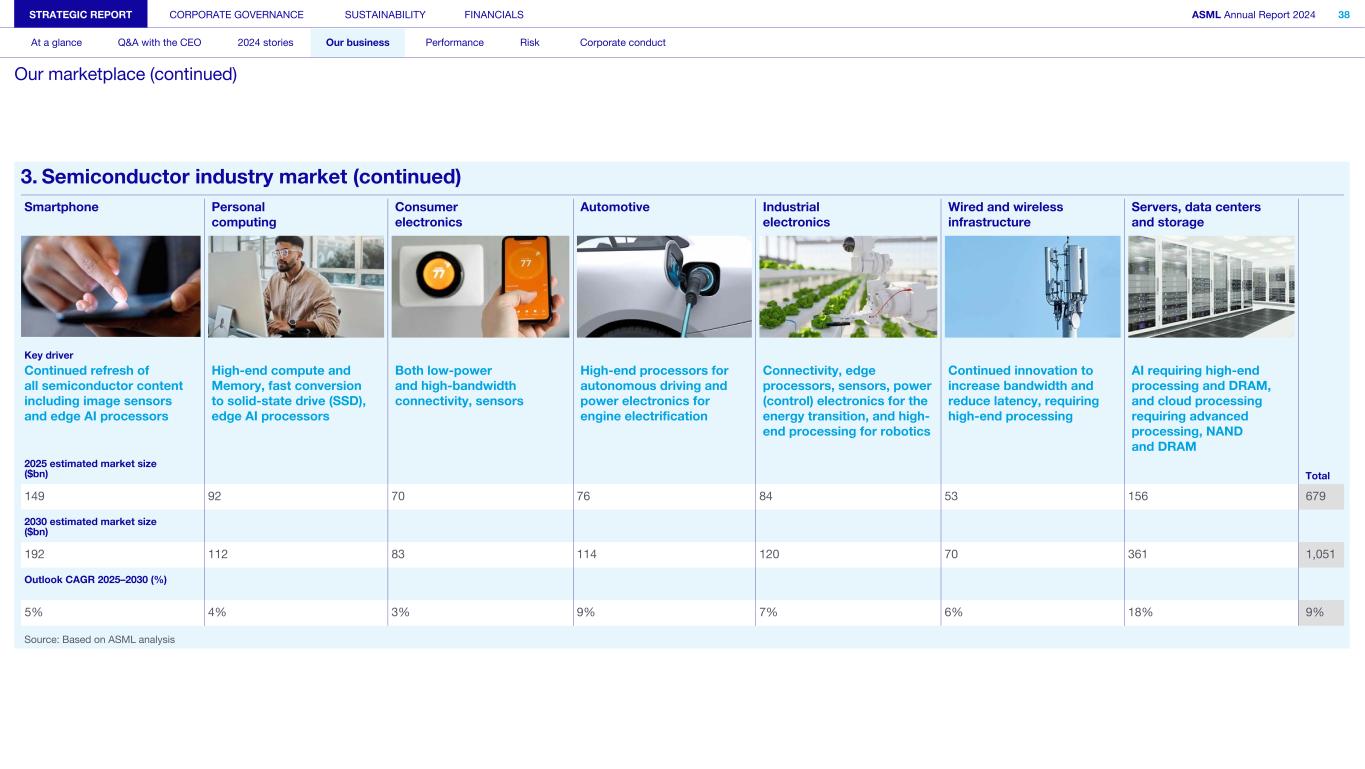Go to the Financials section
This screenshot has height=769, width=1365.
[x=494, y=14]
